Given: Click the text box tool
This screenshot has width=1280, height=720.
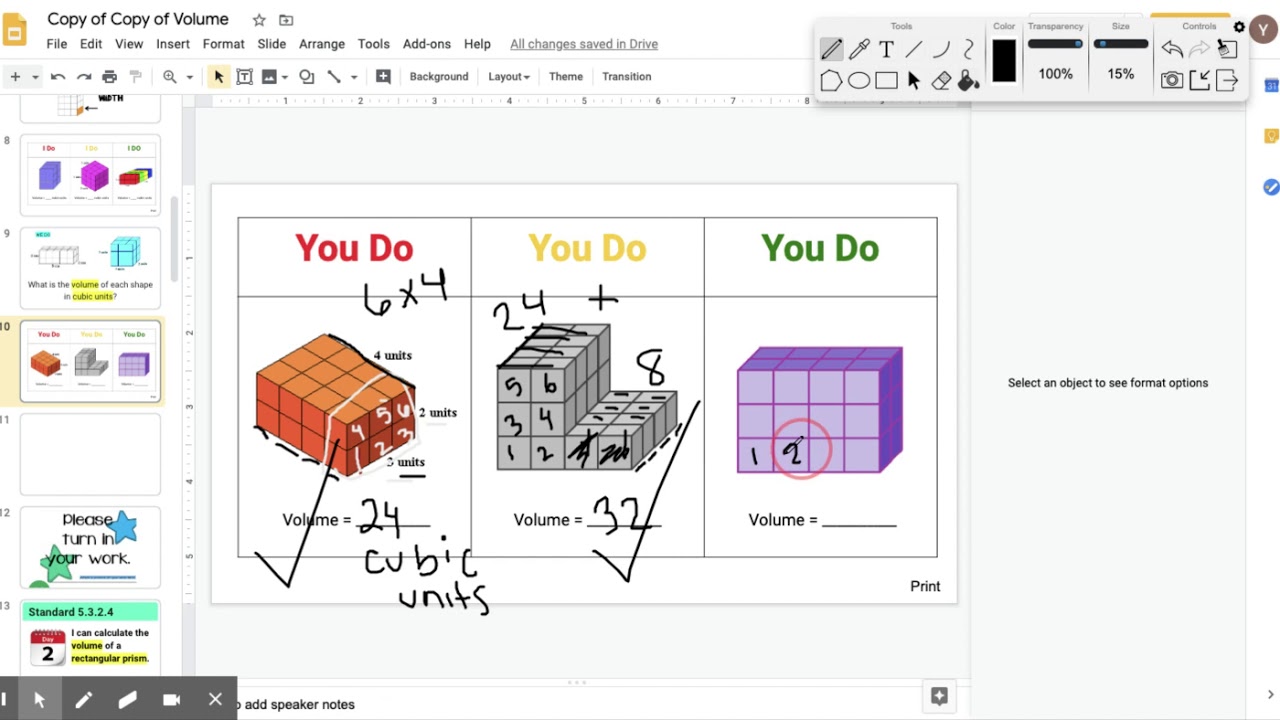Looking at the screenshot, I should click(244, 76).
